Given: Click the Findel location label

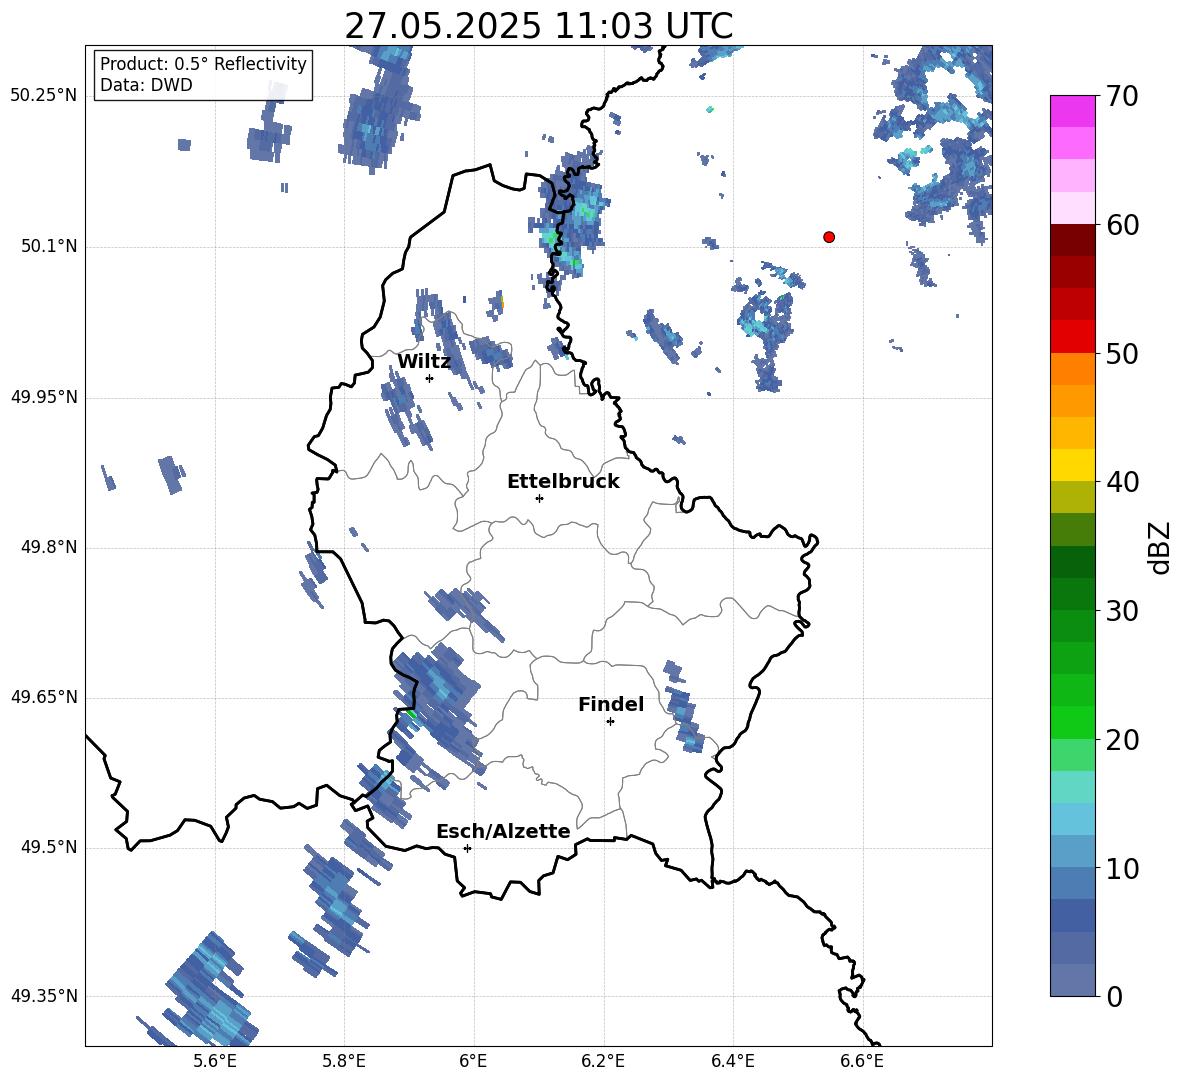Looking at the screenshot, I should coord(611,704).
